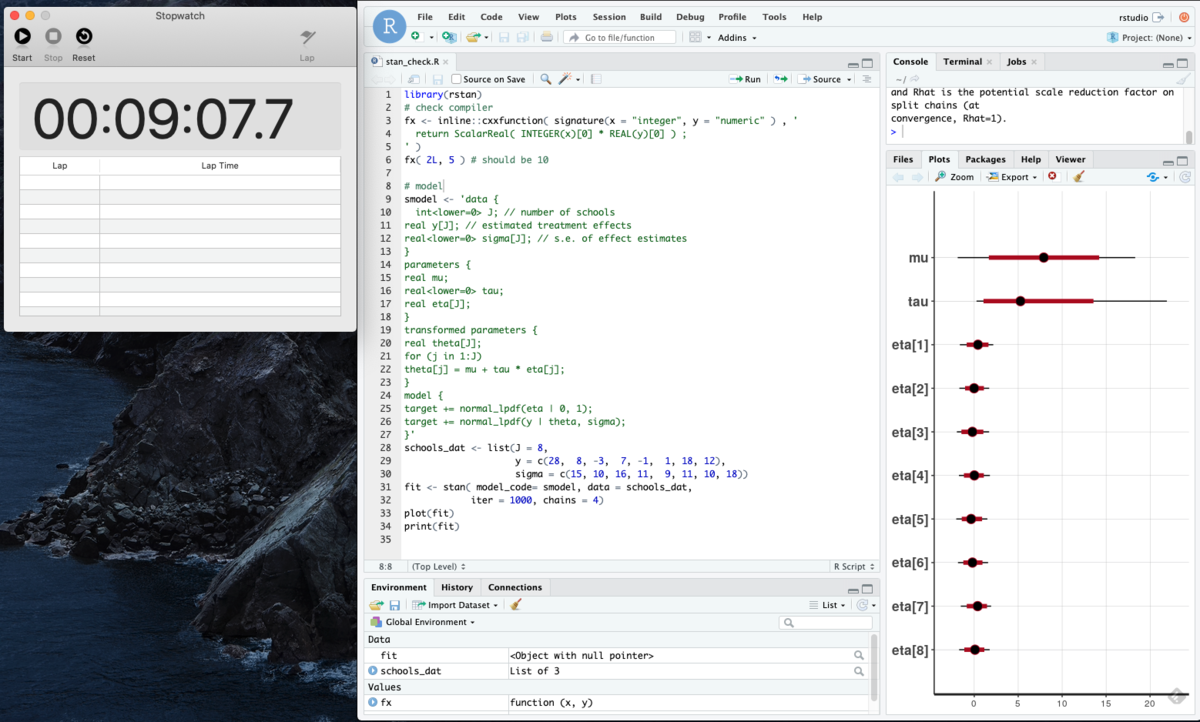The height and width of the screenshot is (722, 1200).
Task: Reset the Stopwatch
Action: (84, 37)
